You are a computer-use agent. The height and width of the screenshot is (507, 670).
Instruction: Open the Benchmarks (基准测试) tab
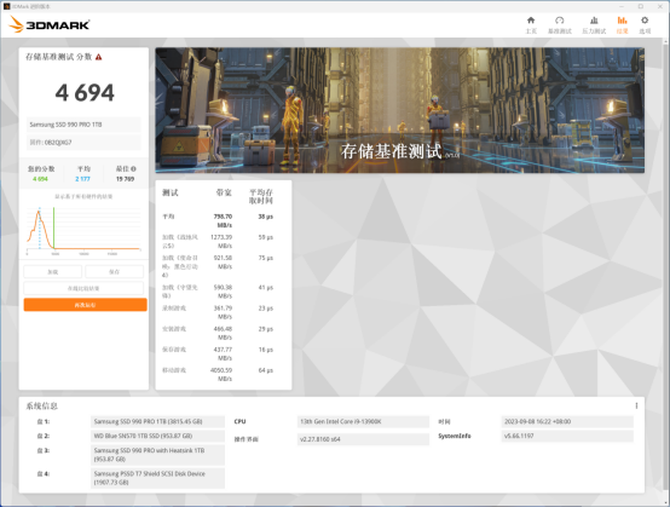(x=560, y=24)
